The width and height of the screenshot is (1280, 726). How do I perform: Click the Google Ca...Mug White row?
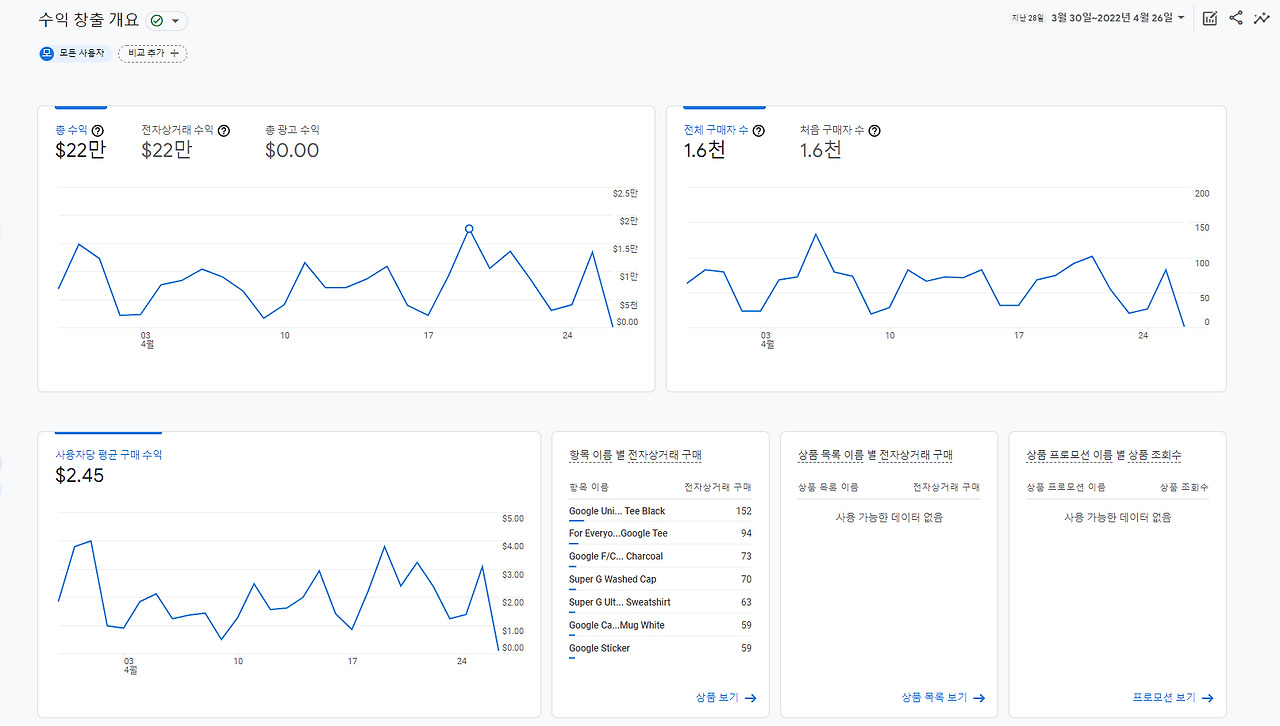(660, 626)
